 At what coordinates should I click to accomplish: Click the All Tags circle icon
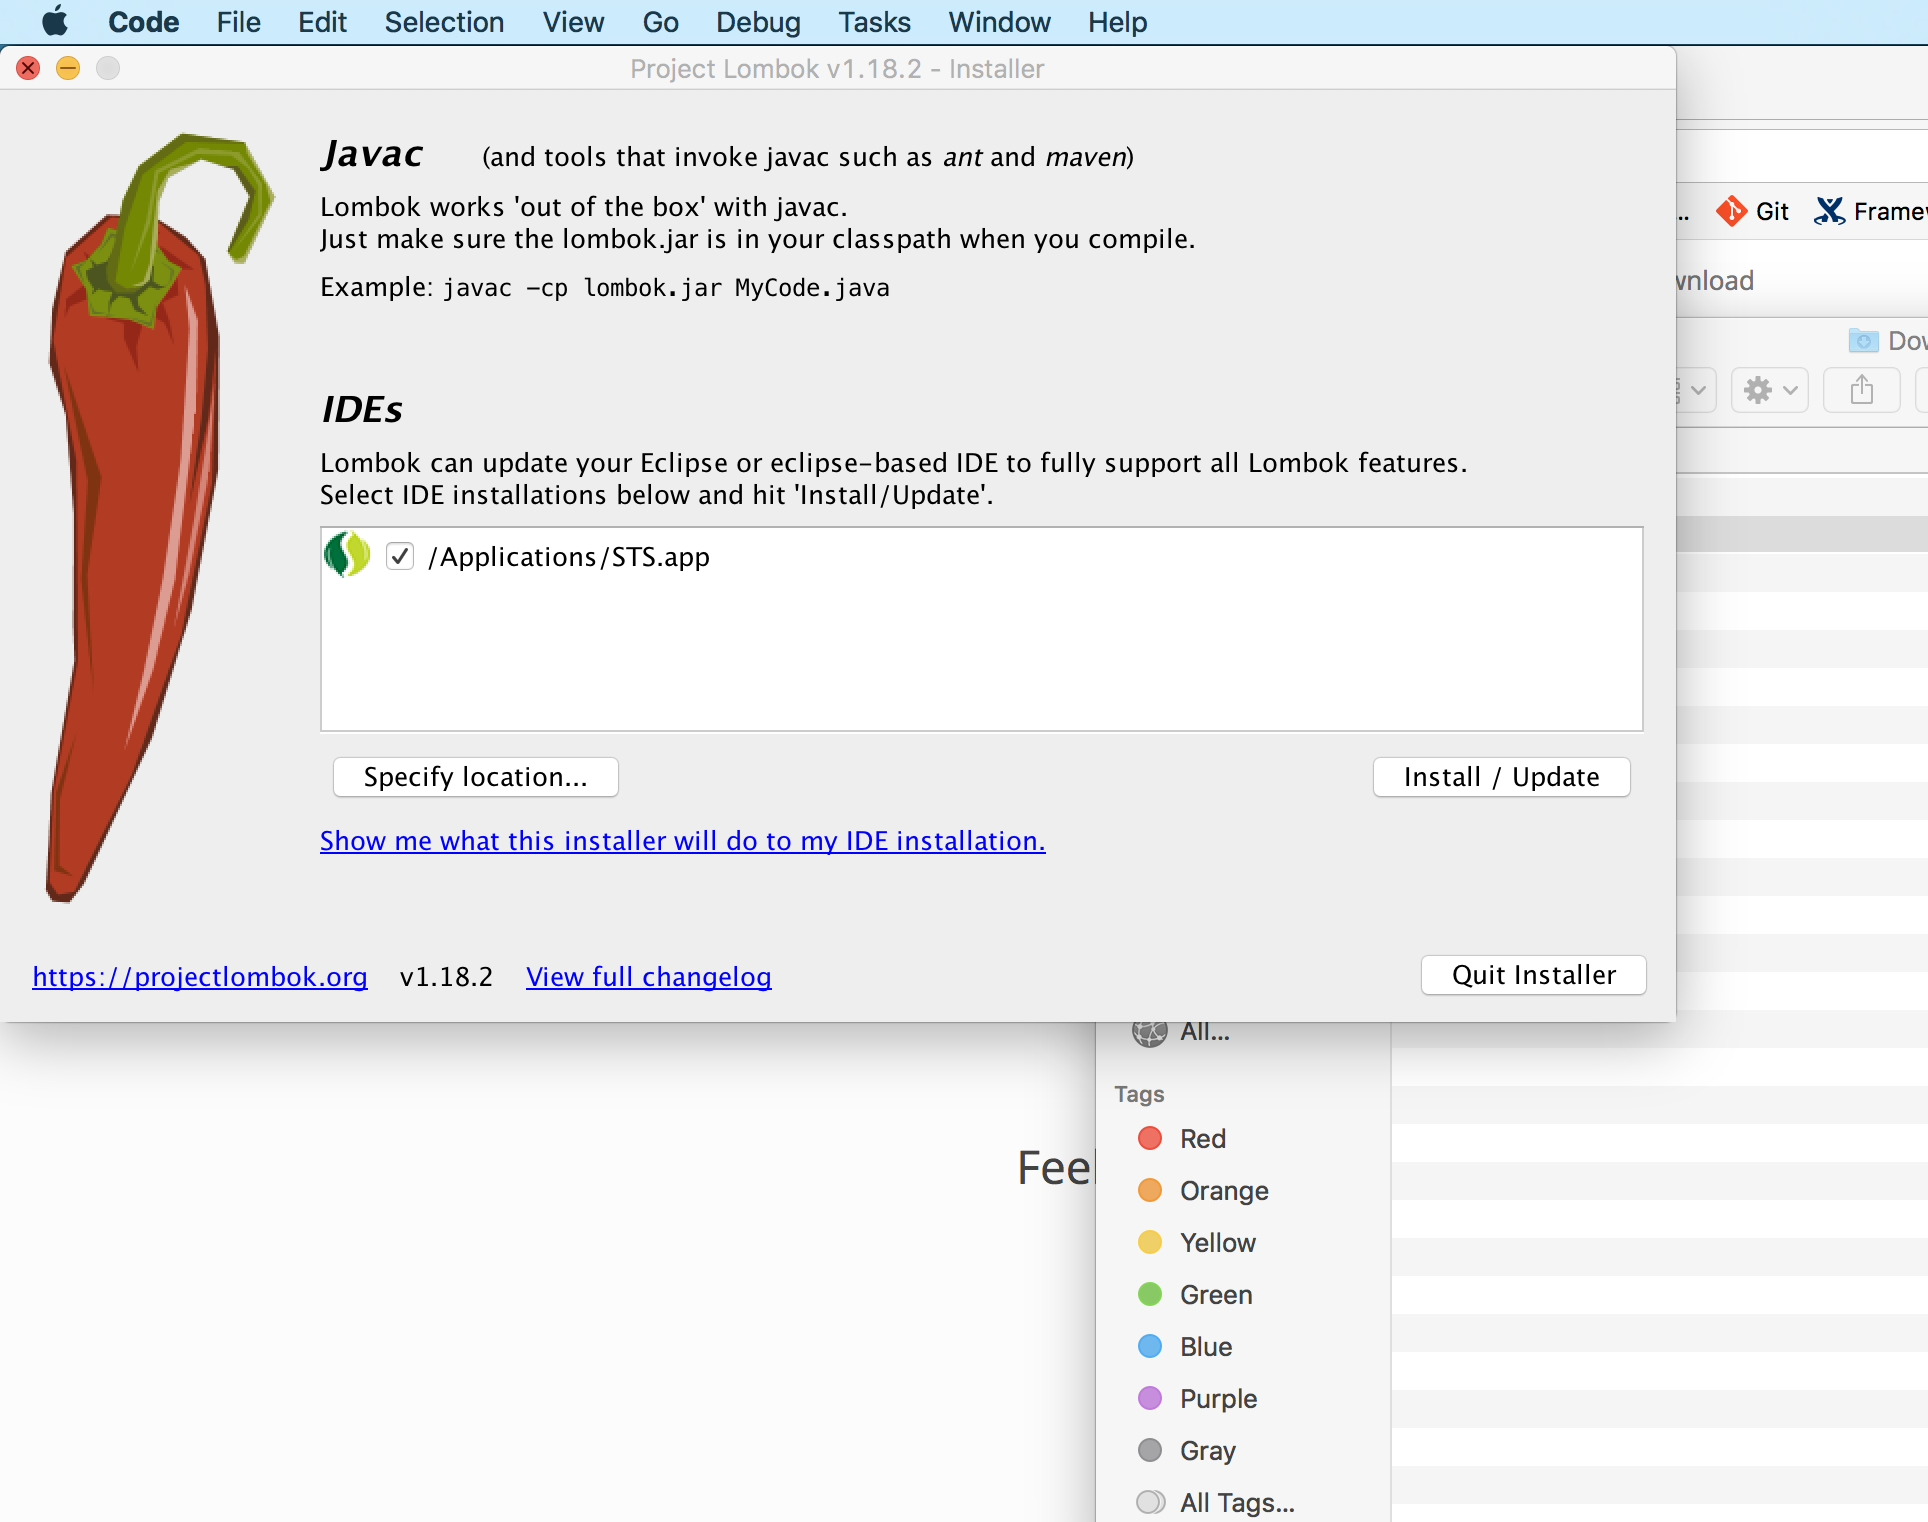[1150, 1502]
